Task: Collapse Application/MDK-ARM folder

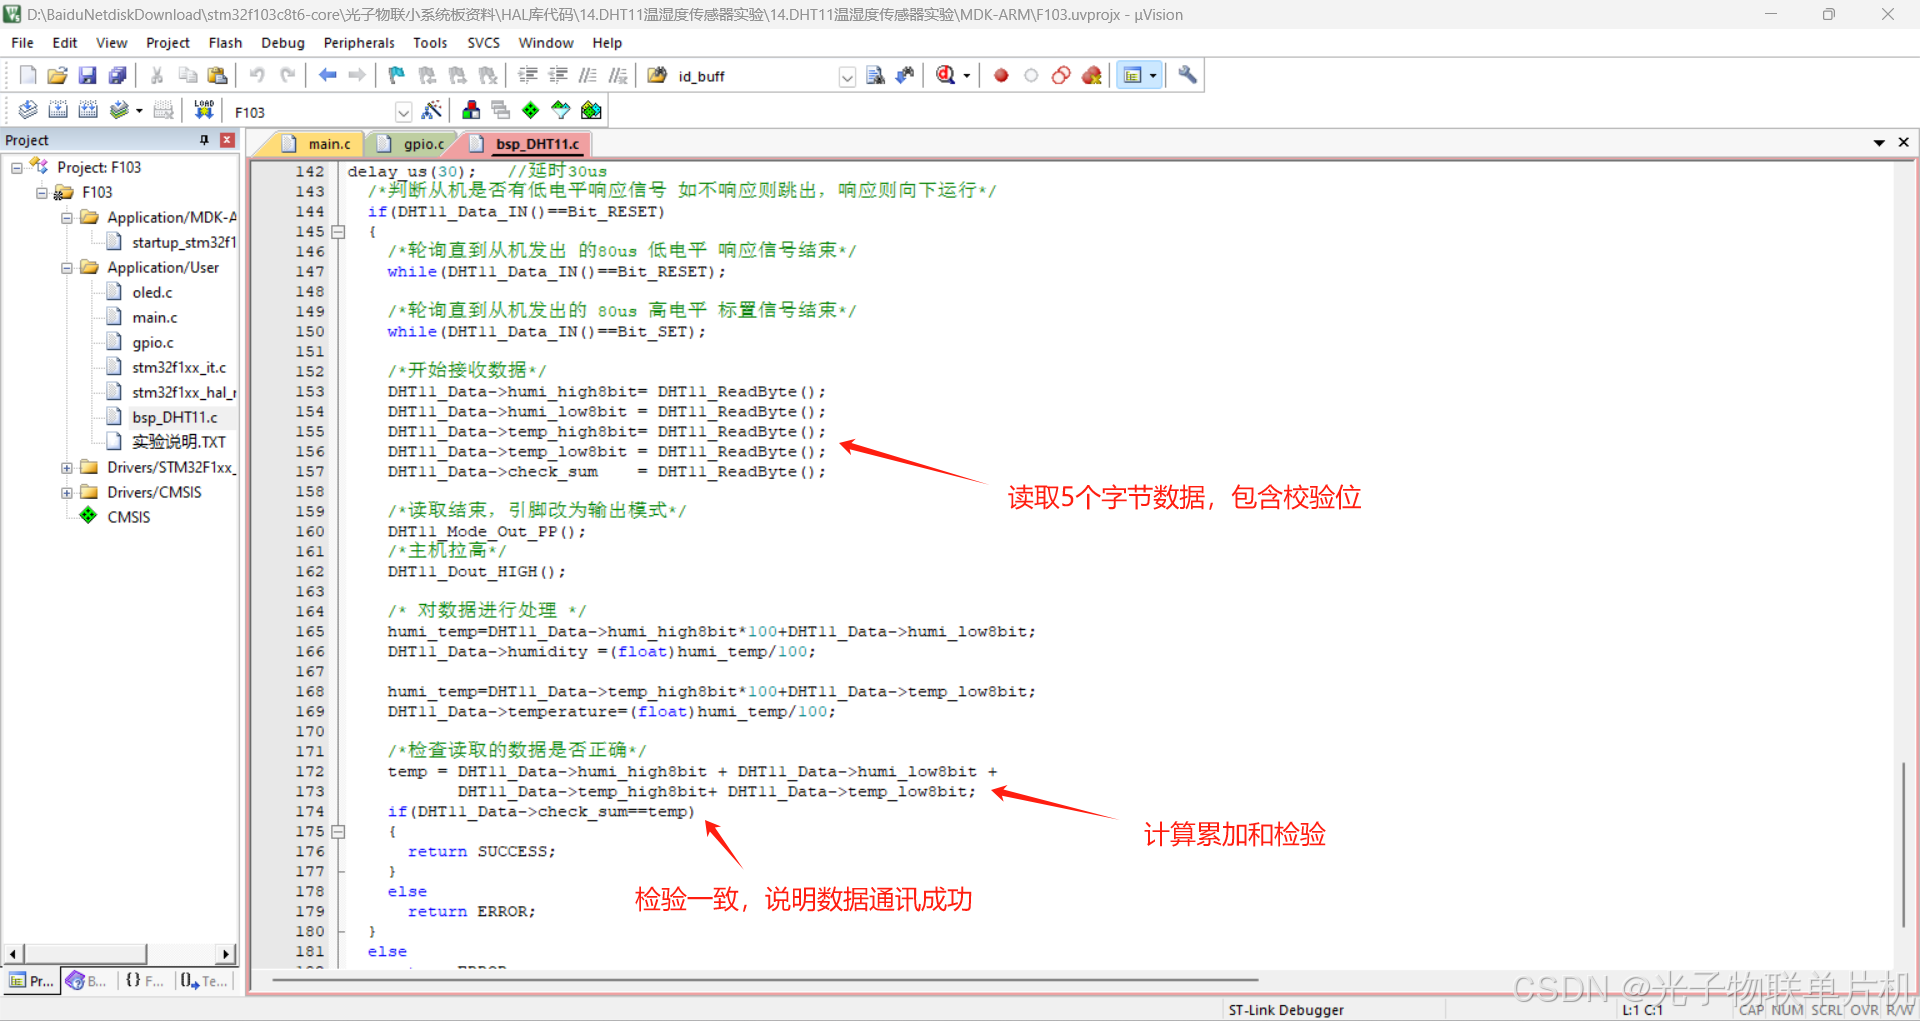Action: coord(67,217)
